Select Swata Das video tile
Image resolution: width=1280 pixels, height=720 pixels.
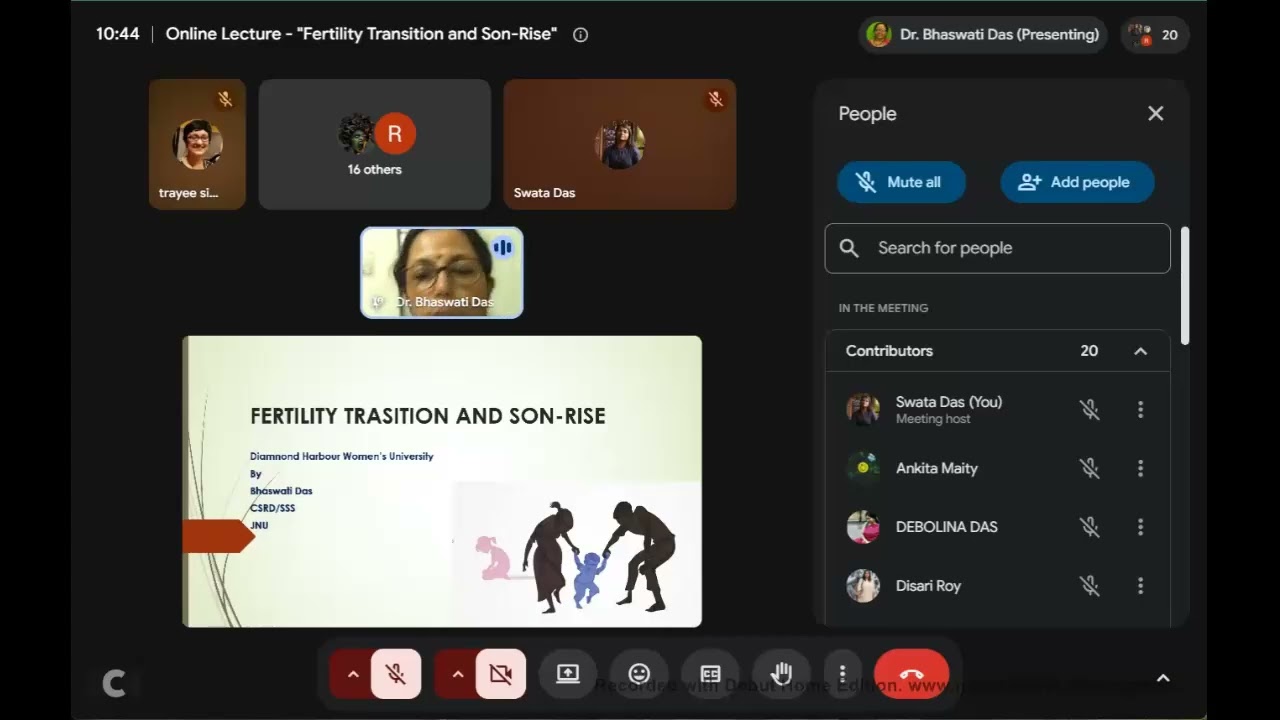(x=620, y=144)
